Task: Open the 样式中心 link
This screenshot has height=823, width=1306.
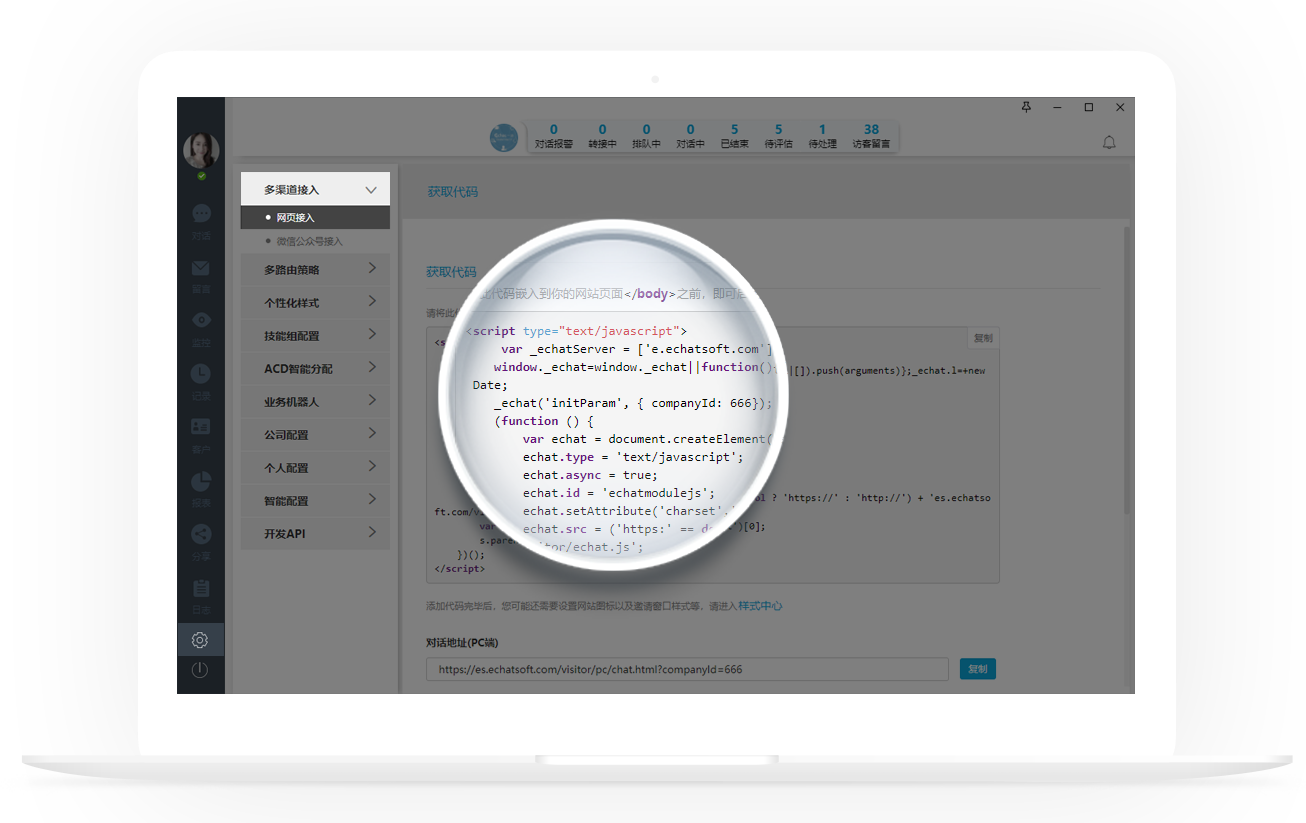Action: tap(760, 606)
